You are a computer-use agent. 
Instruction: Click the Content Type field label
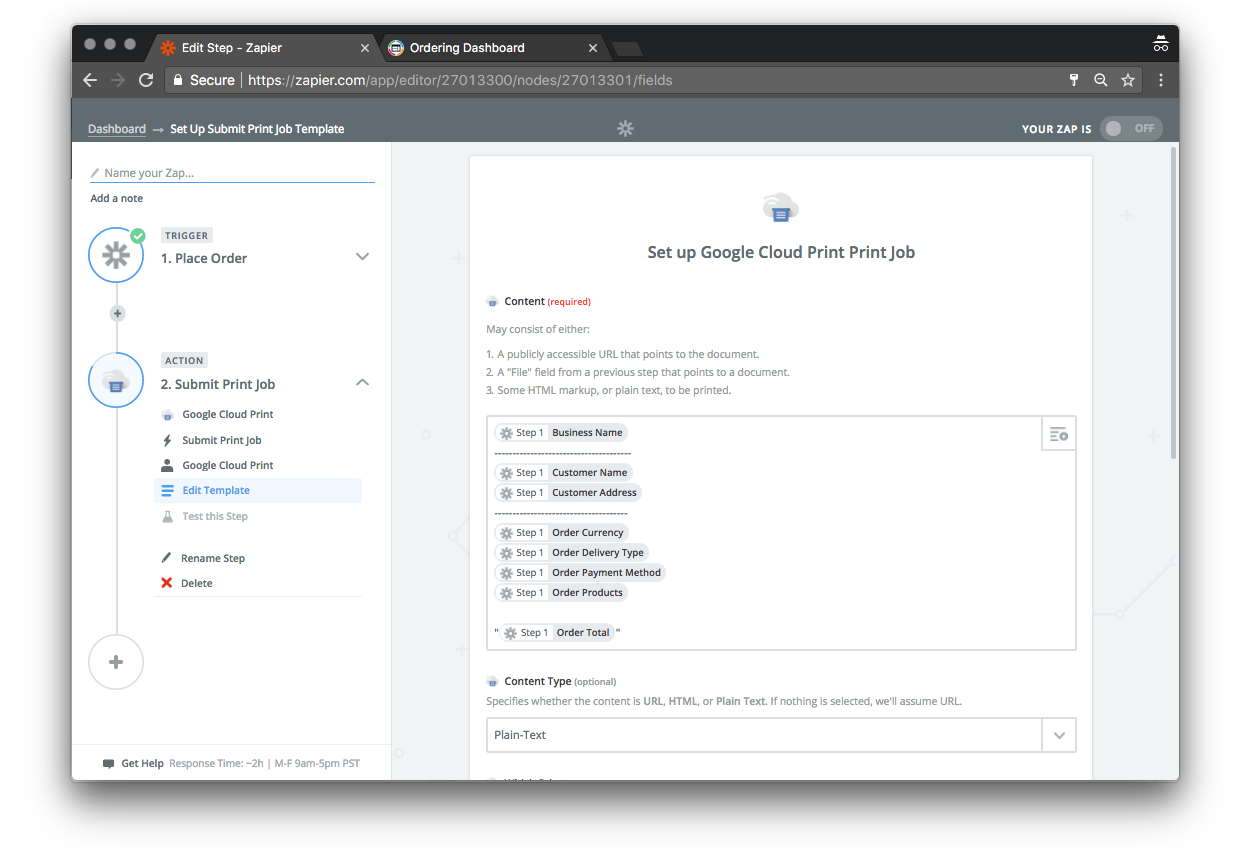click(538, 681)
